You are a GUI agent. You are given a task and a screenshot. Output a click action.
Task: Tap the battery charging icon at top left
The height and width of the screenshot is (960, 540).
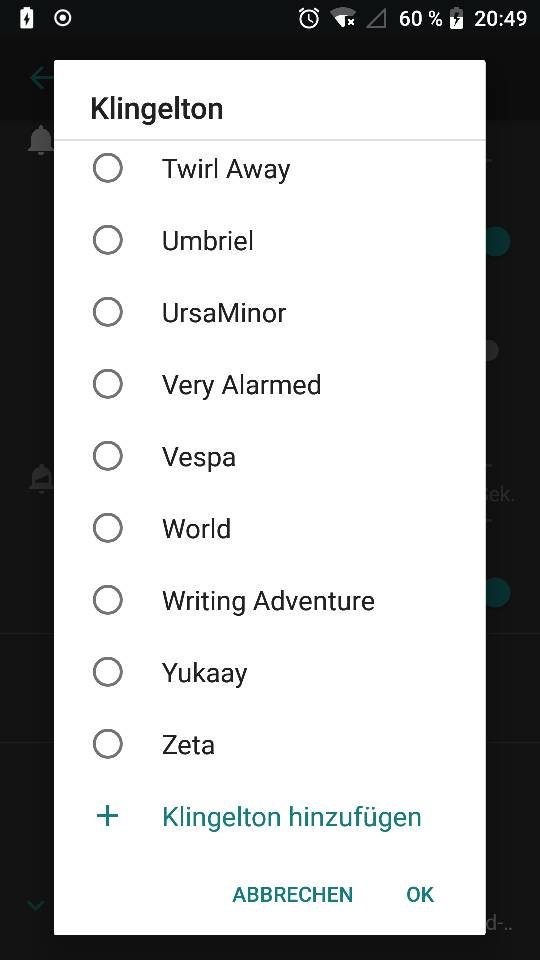point(26,18)
